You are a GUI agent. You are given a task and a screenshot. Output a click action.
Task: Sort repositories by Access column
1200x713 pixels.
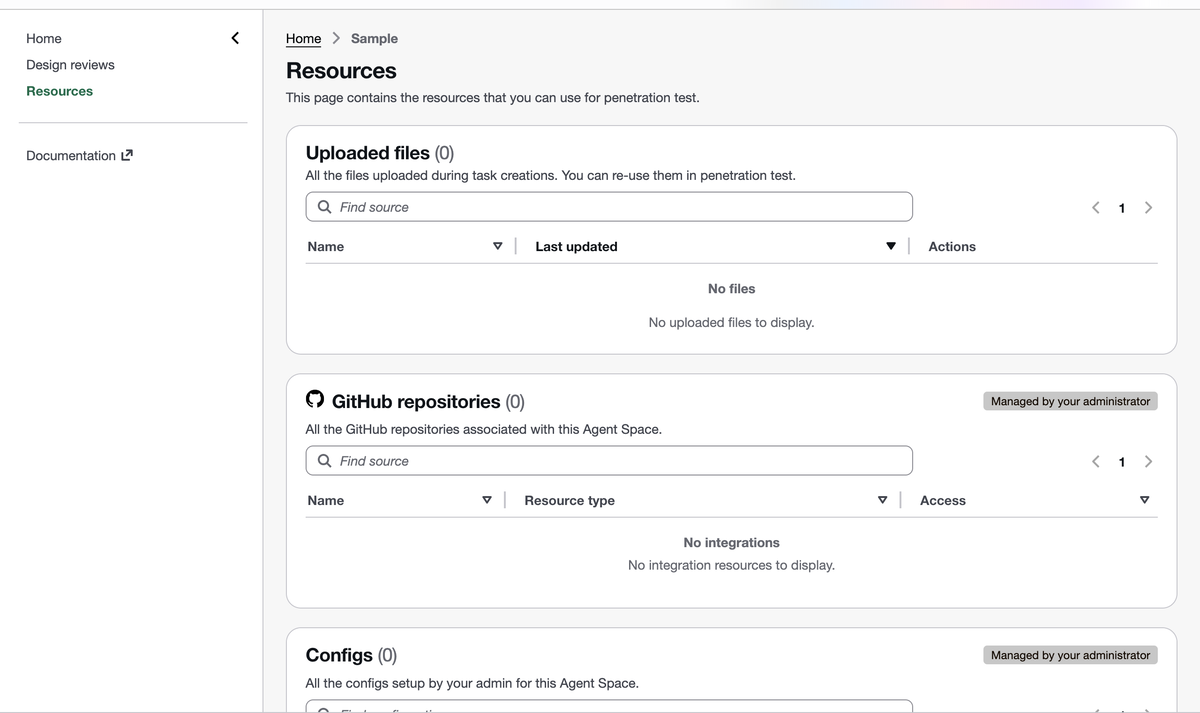[x=1144, y=501]
